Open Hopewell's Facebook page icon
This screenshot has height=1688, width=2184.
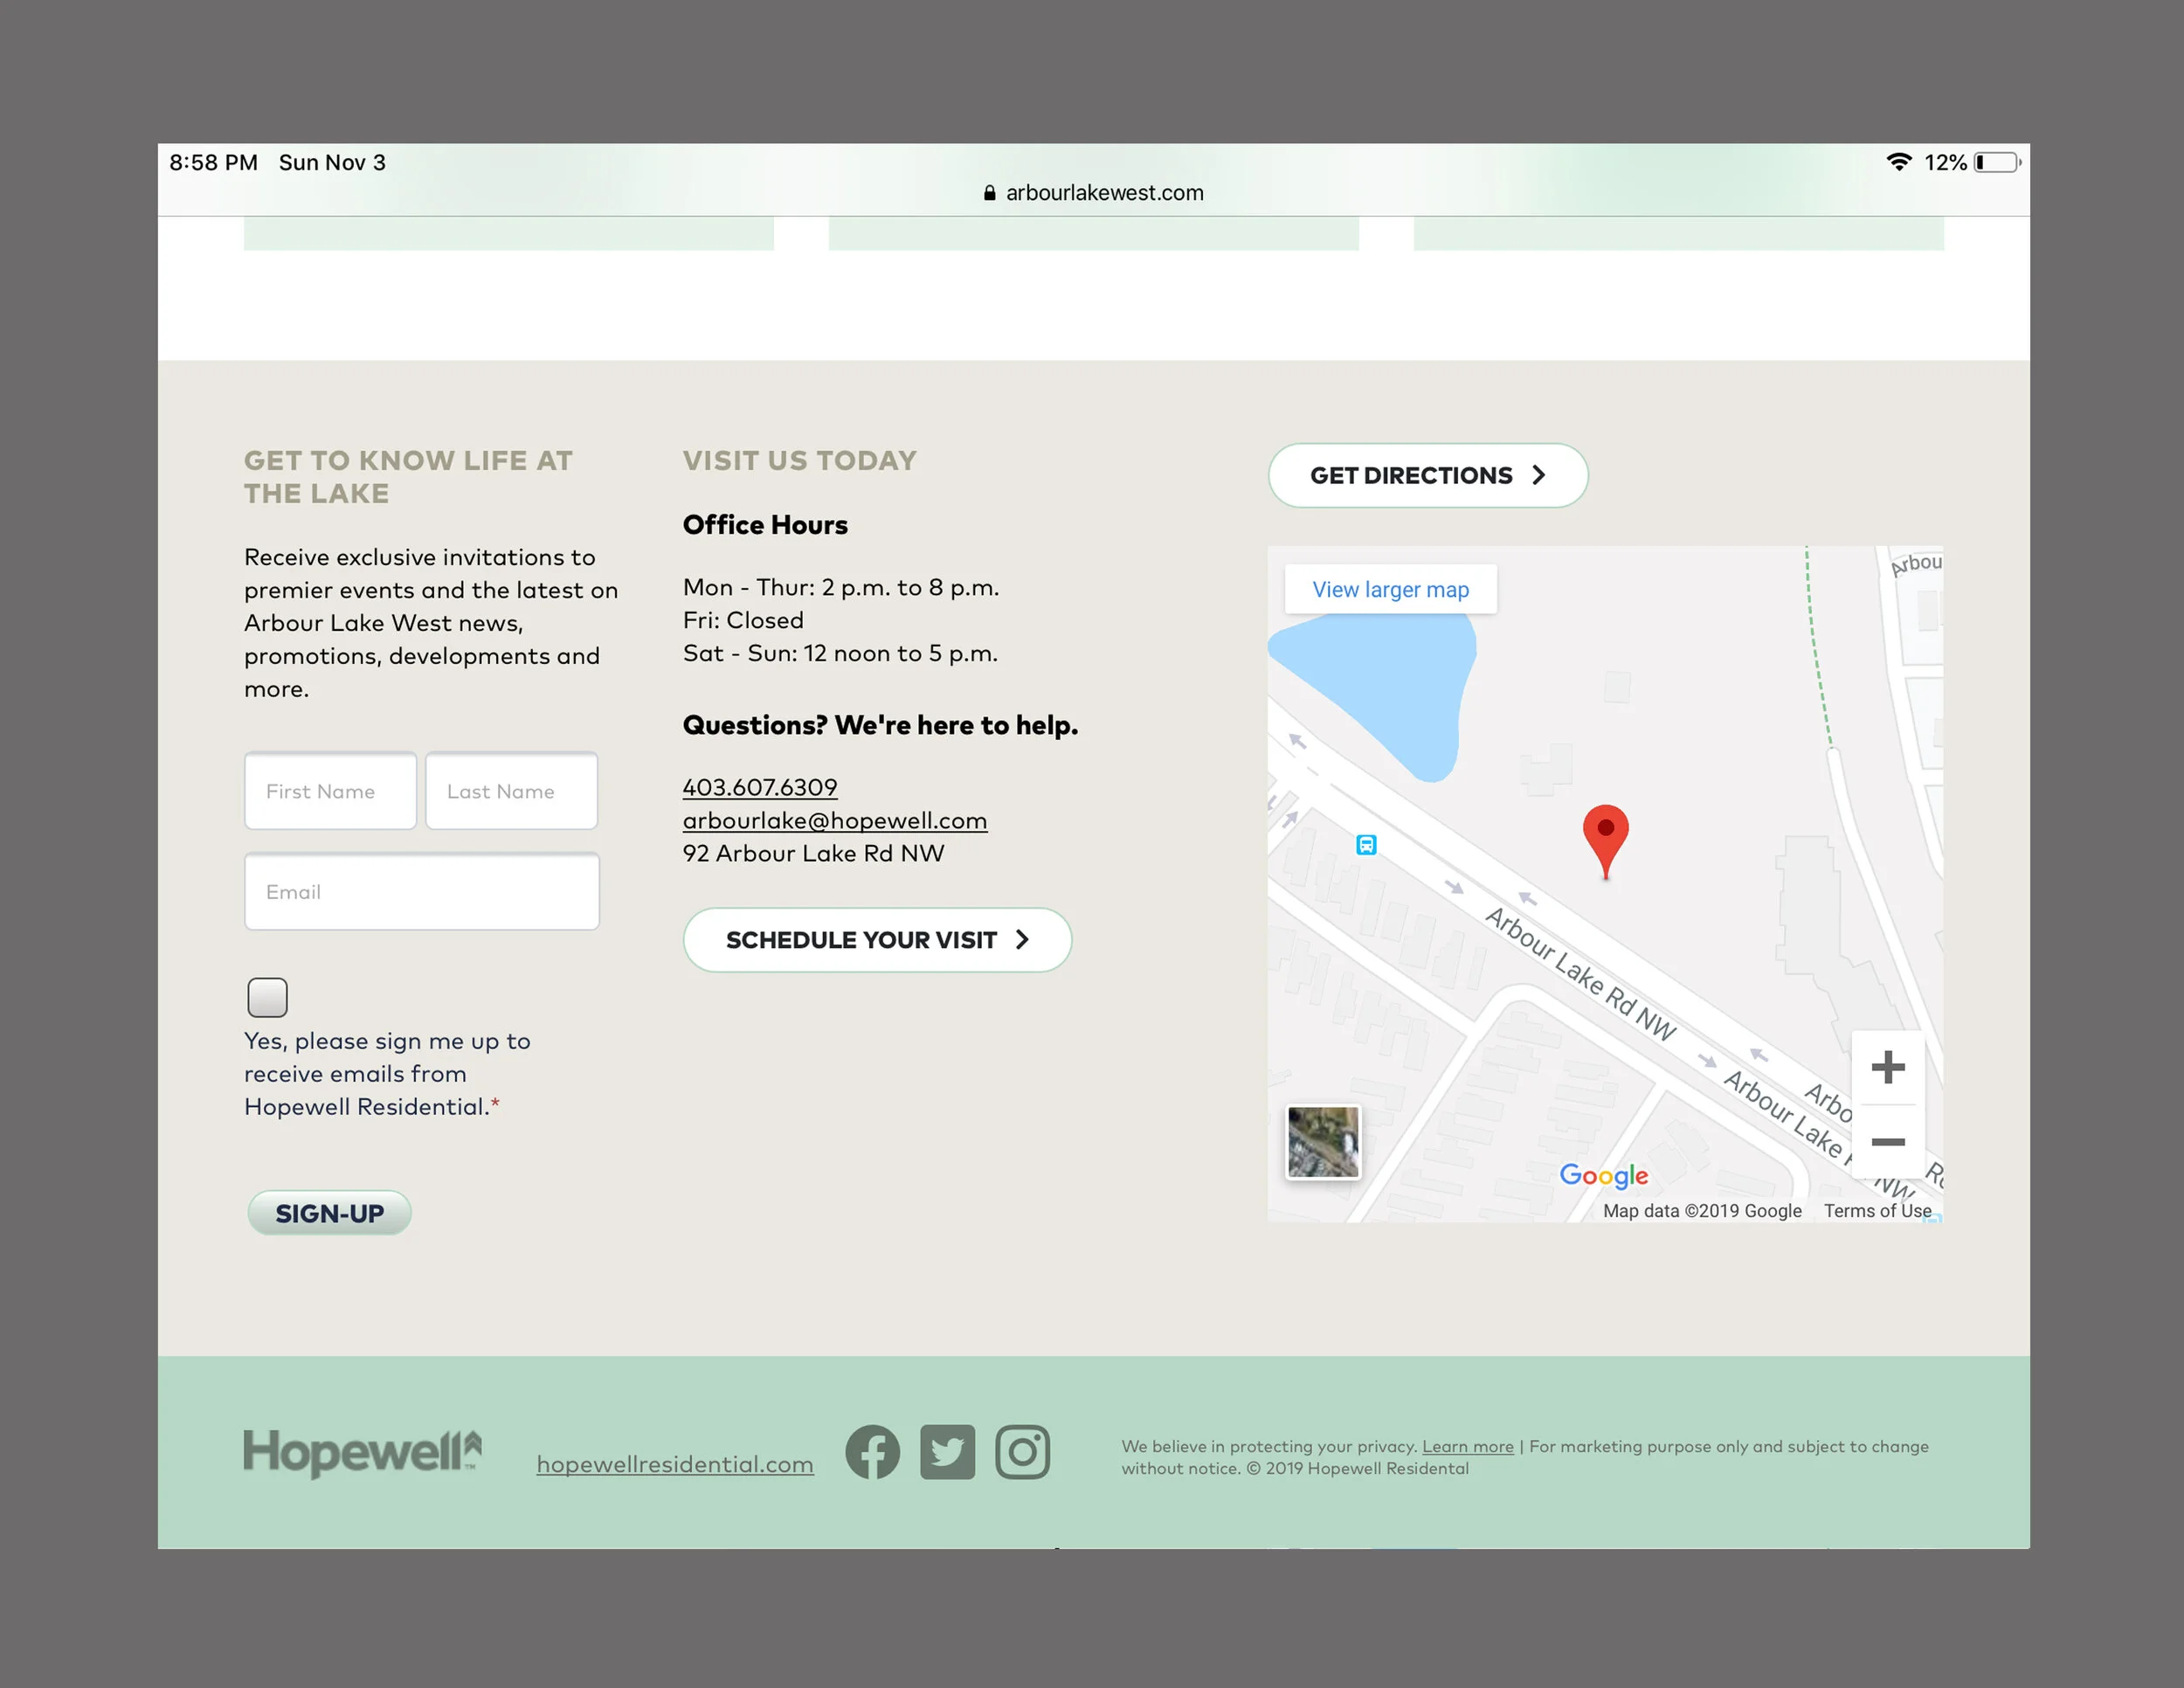[x=872, y=1451]
